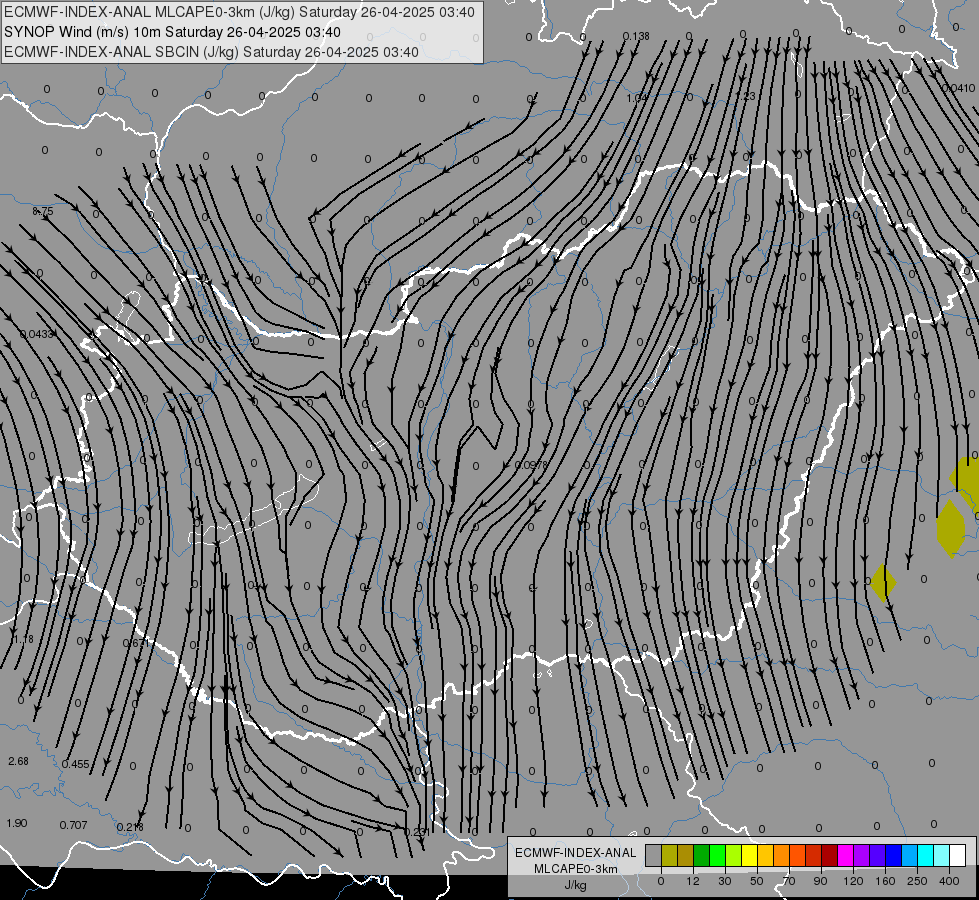Pick the orange swatch above label 70
The width and height of the screenshot is (979, 900).
(x=782, y=855)
